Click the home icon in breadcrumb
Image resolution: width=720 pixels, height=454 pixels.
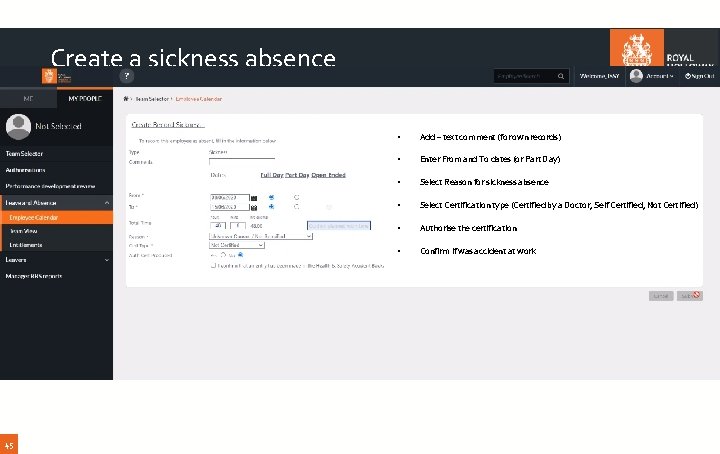point(126,99)
